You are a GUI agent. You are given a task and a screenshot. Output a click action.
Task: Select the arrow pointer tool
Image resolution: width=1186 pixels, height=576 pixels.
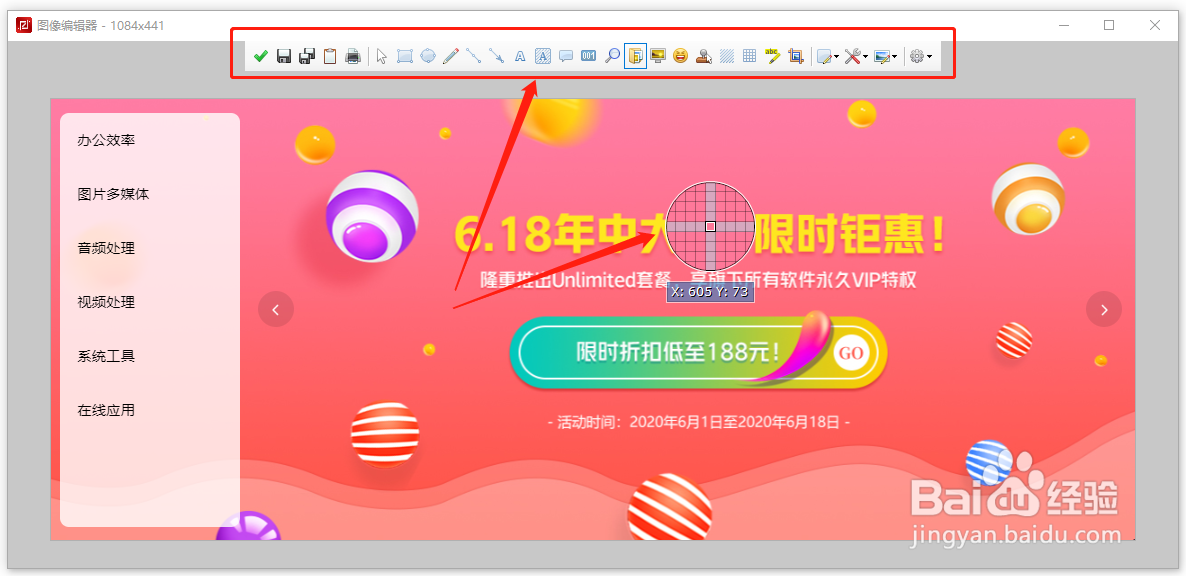(x=381, y=56)
